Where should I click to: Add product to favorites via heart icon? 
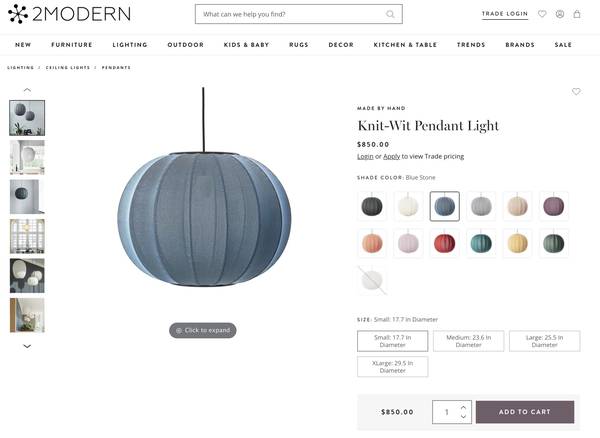pyautogui.click(x=576, y=91)
